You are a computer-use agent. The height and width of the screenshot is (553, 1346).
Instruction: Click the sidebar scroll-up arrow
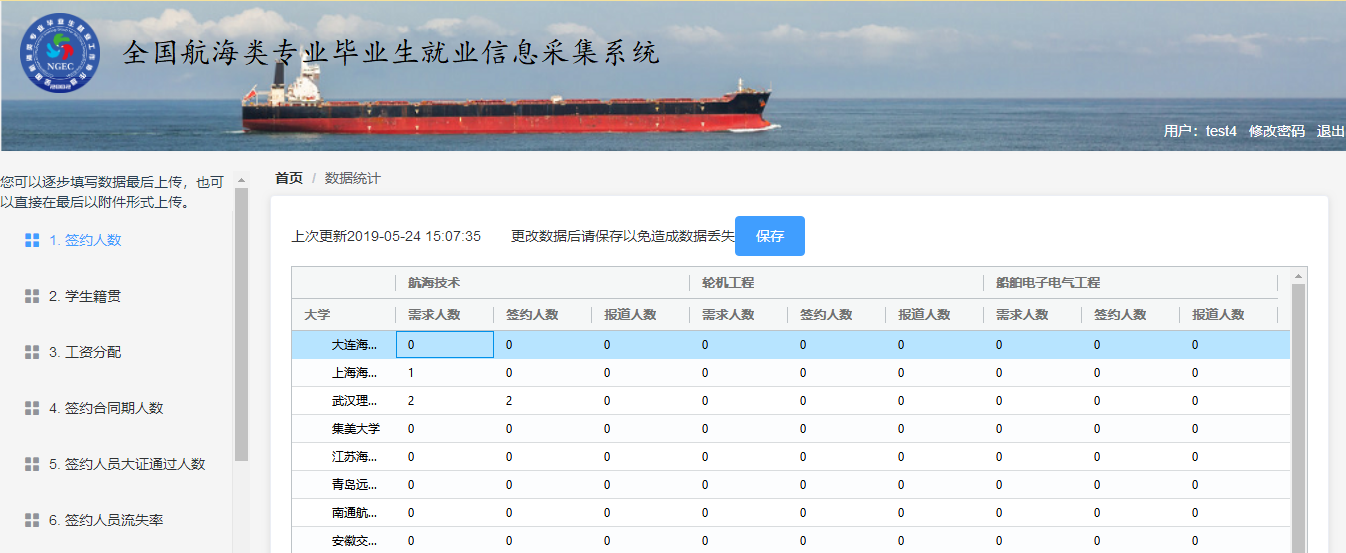click(241, 181)
